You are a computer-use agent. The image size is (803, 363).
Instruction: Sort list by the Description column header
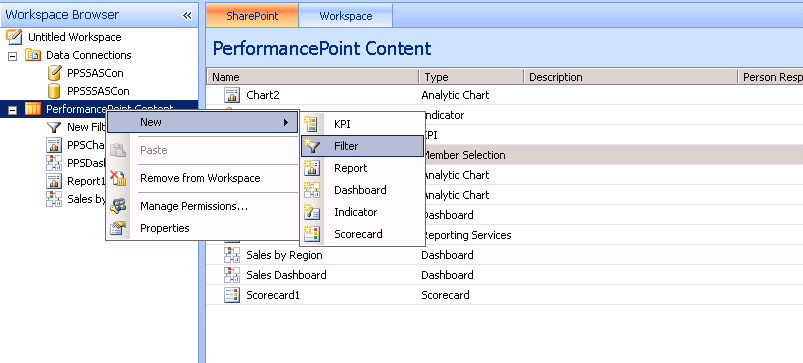click(630, 77)
